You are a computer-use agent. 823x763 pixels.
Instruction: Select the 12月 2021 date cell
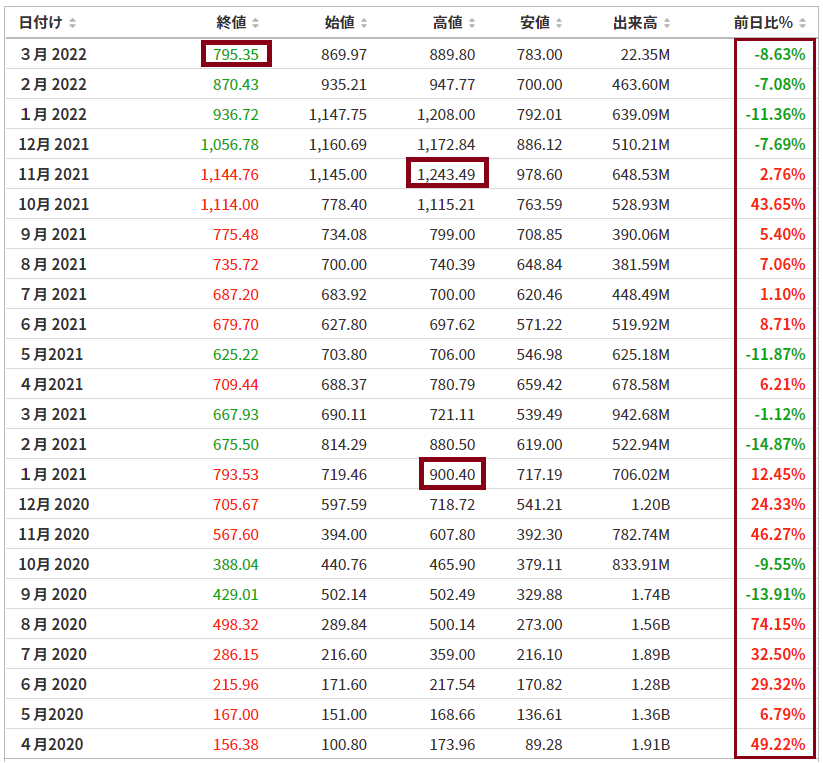pos(54,144)
